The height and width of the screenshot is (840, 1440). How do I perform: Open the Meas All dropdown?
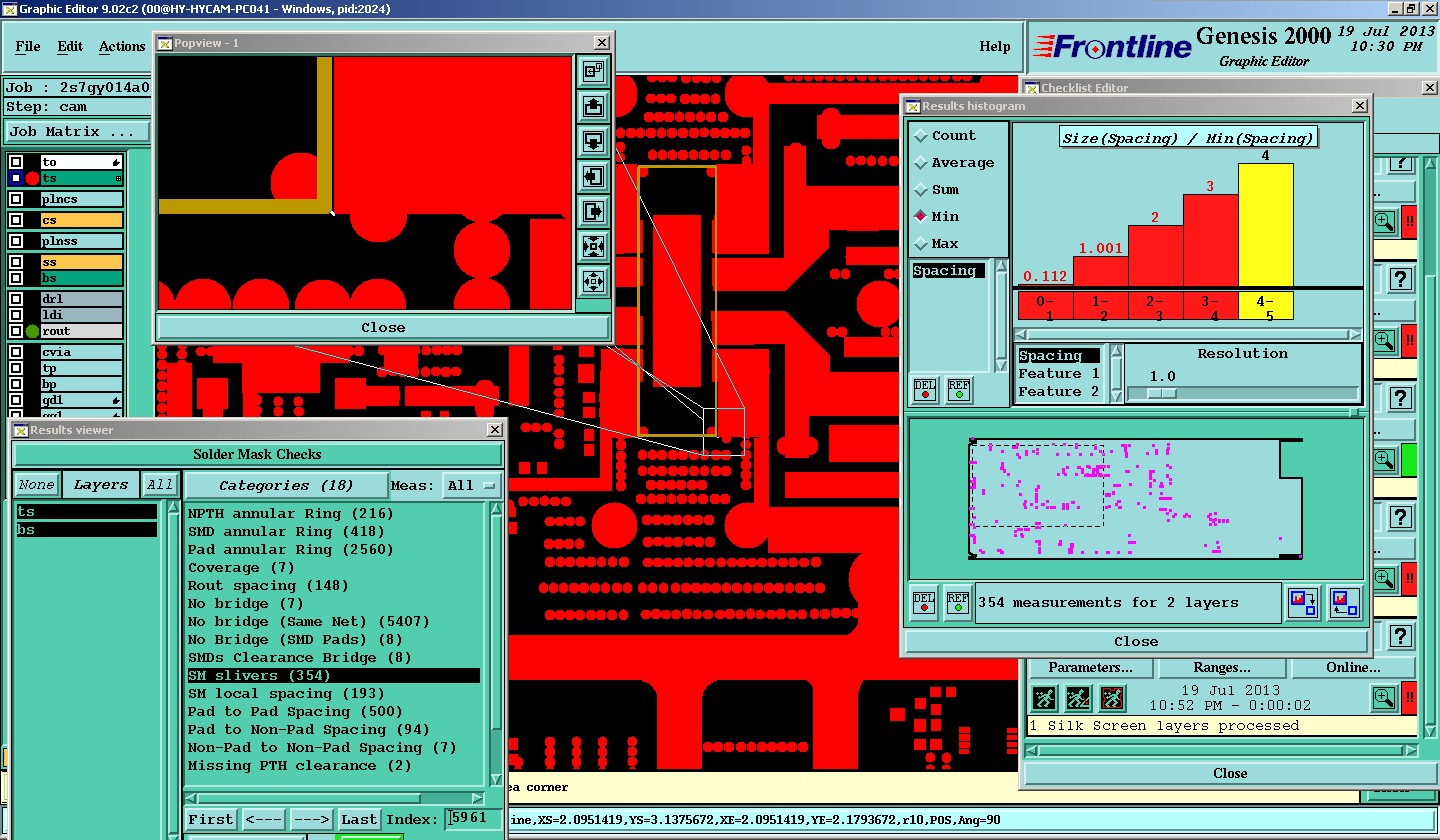coord(473,485)
